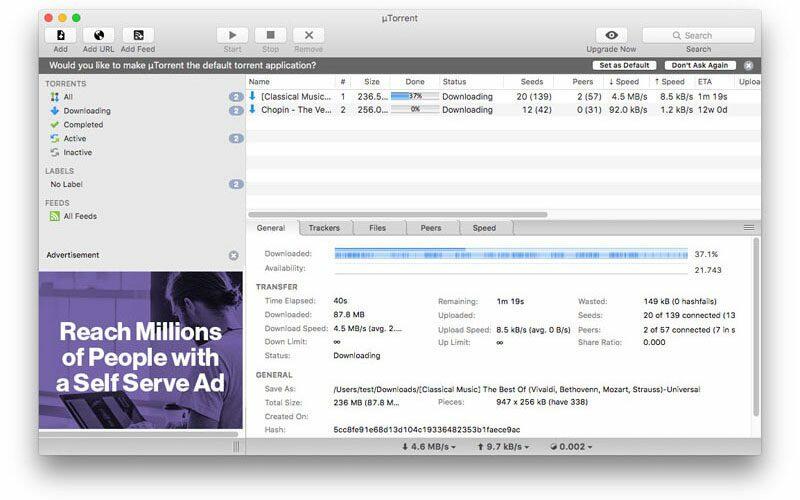Click the sidebar resize handle icon
This screenshot has height=500, width=800.
[x=236, y=446]
